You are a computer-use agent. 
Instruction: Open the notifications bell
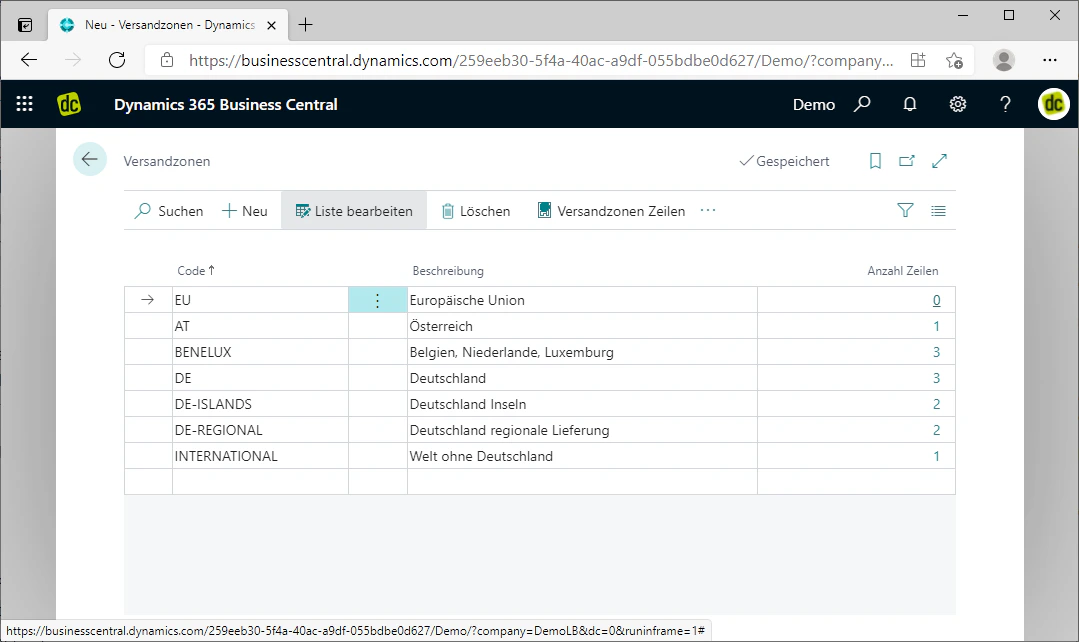(x=910, y=104)
